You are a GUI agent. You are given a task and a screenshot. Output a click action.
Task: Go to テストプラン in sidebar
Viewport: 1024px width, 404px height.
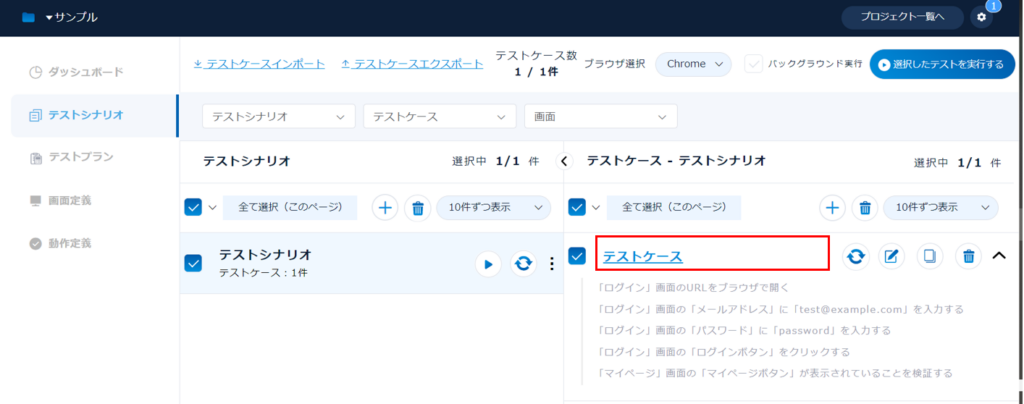point(80,157)
